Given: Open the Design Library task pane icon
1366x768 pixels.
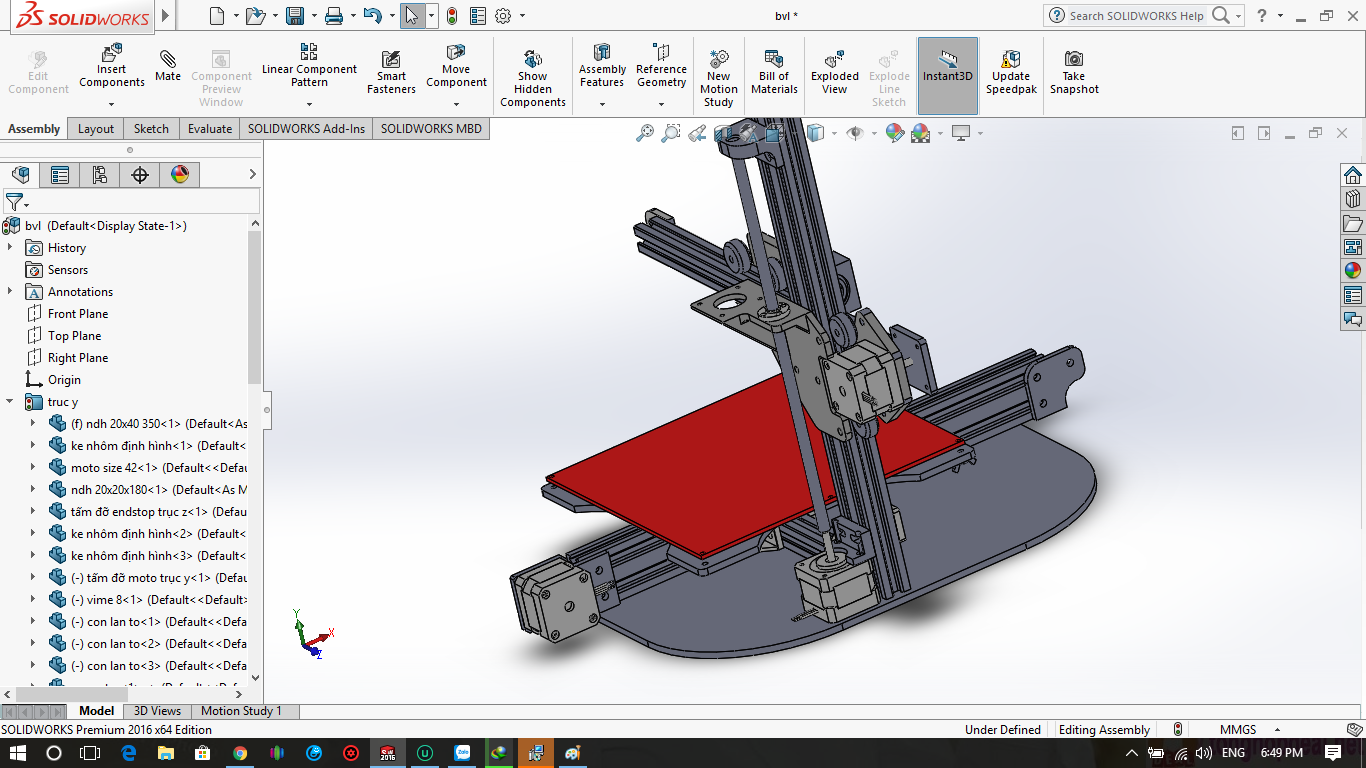Looking at the screenshot, I should click(1353, 199).
